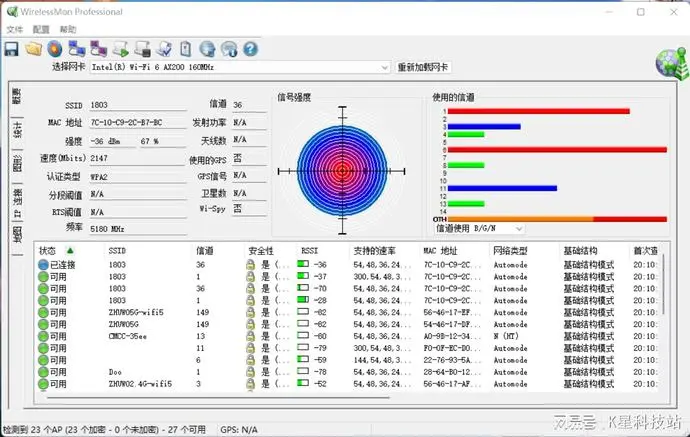Open the 文件 menu

click(x=15, y=29)
